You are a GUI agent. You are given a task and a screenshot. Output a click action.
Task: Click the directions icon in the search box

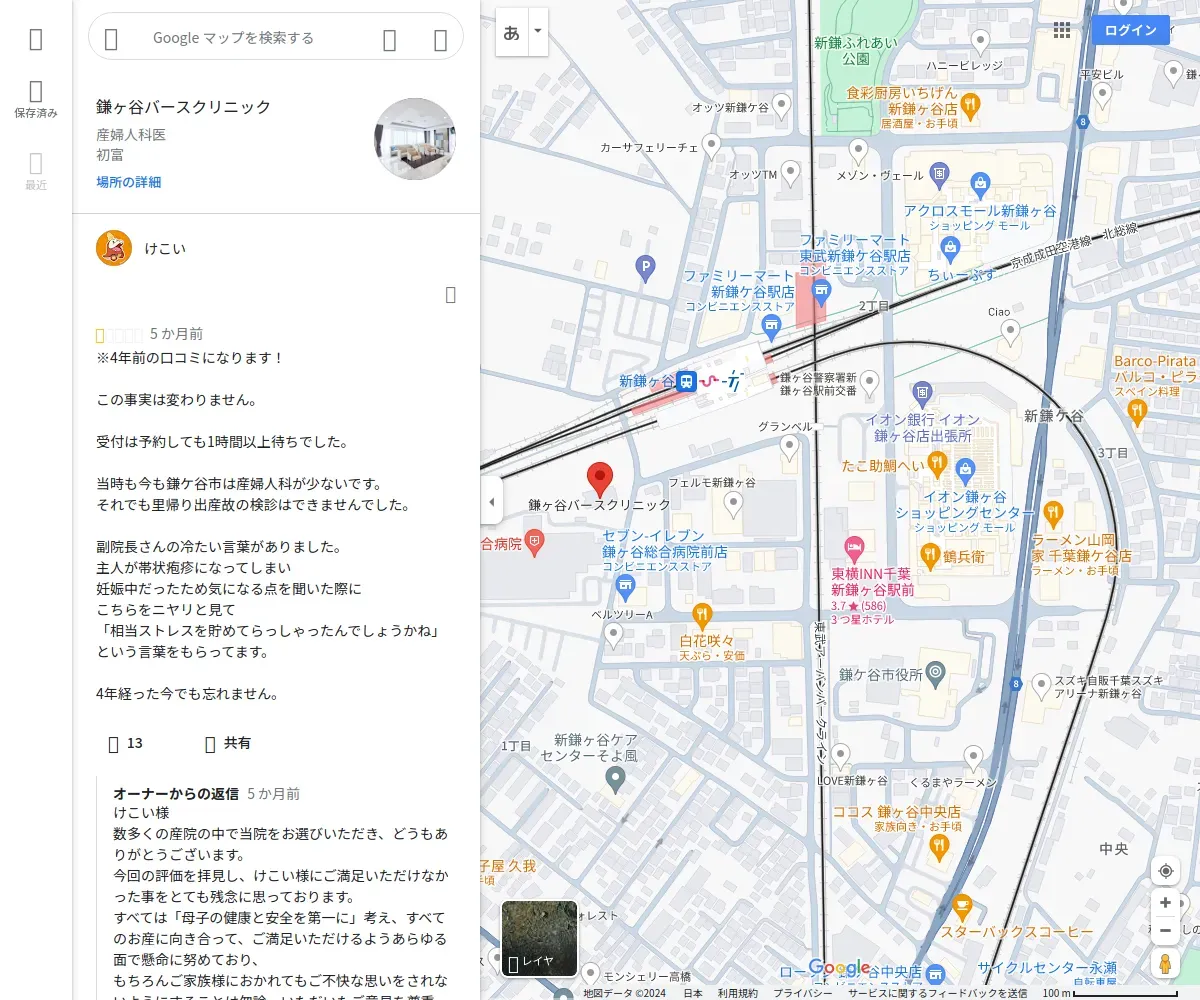[440, 39]
